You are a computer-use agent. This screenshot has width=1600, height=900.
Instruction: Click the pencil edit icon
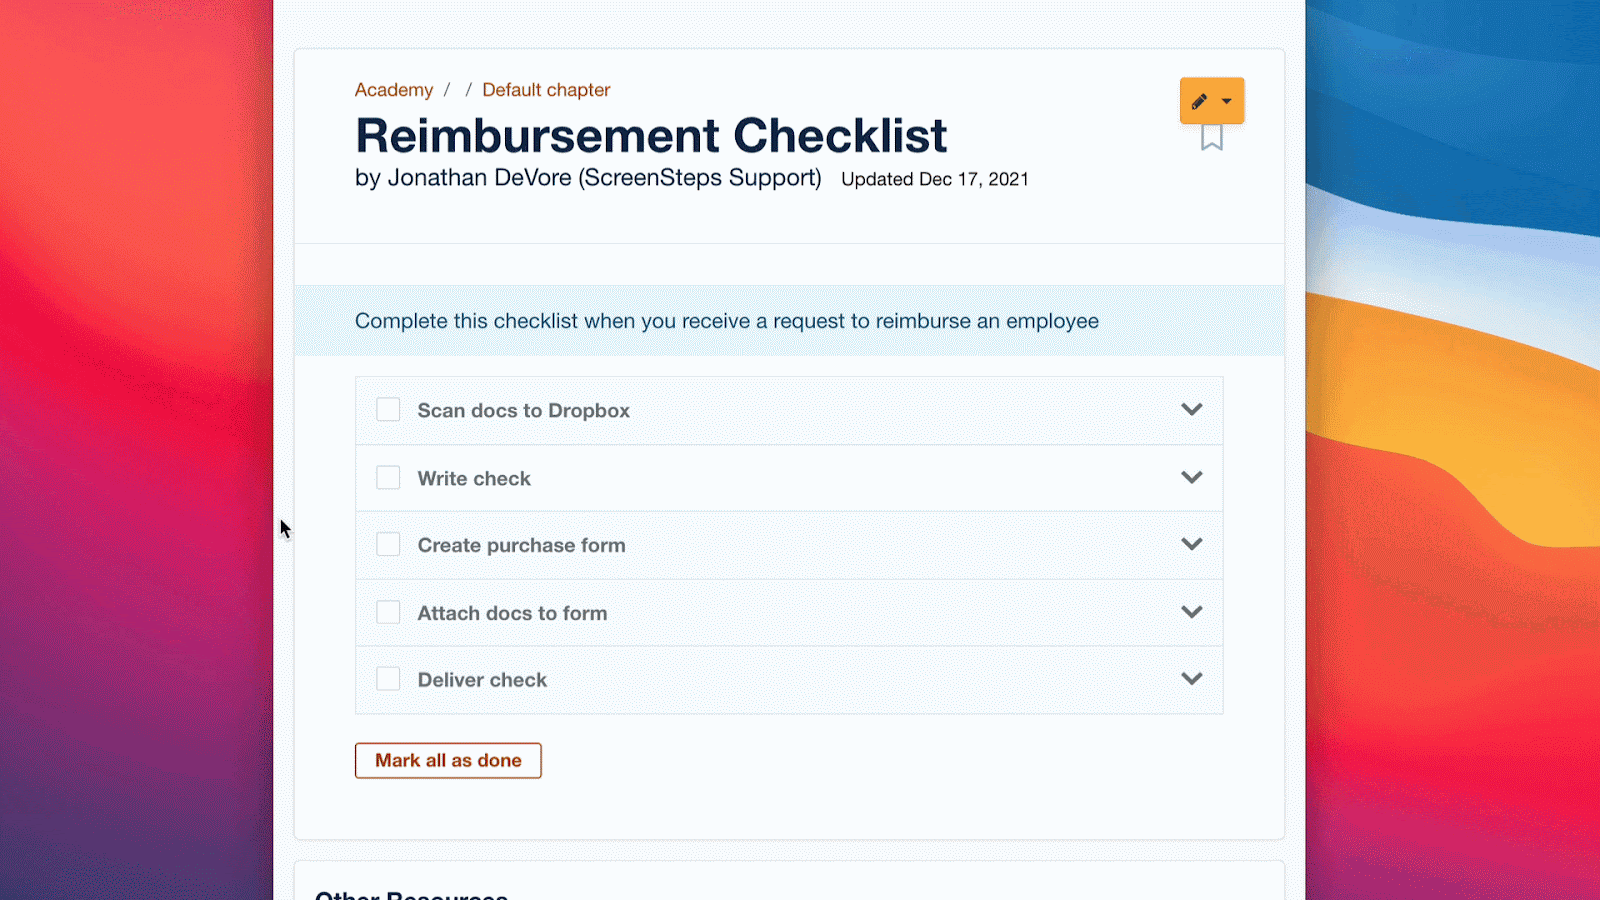click(1199, 101)
